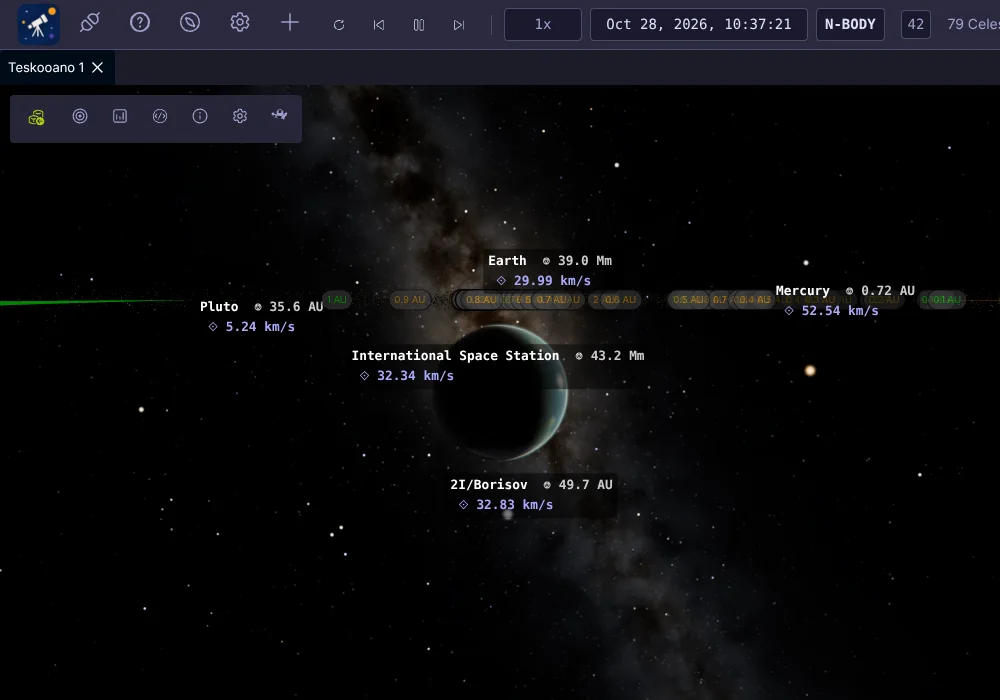
Task: Click the 1 AU green distance marker
Action: (337, 300)
